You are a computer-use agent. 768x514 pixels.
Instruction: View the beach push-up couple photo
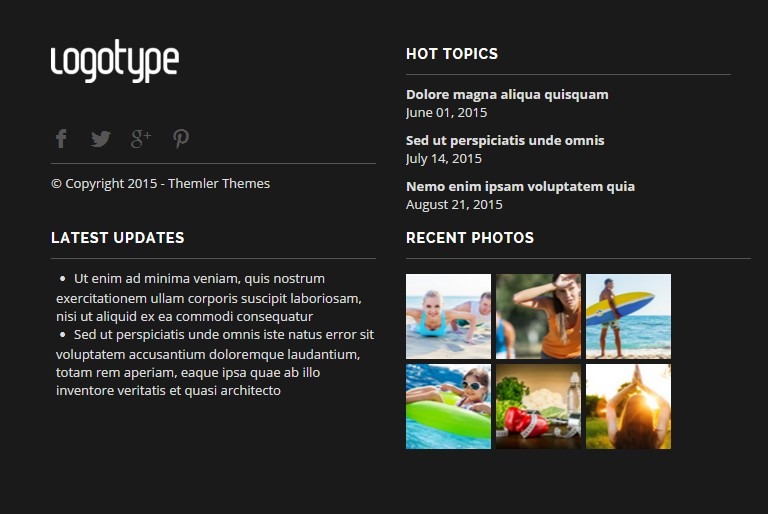448,317
